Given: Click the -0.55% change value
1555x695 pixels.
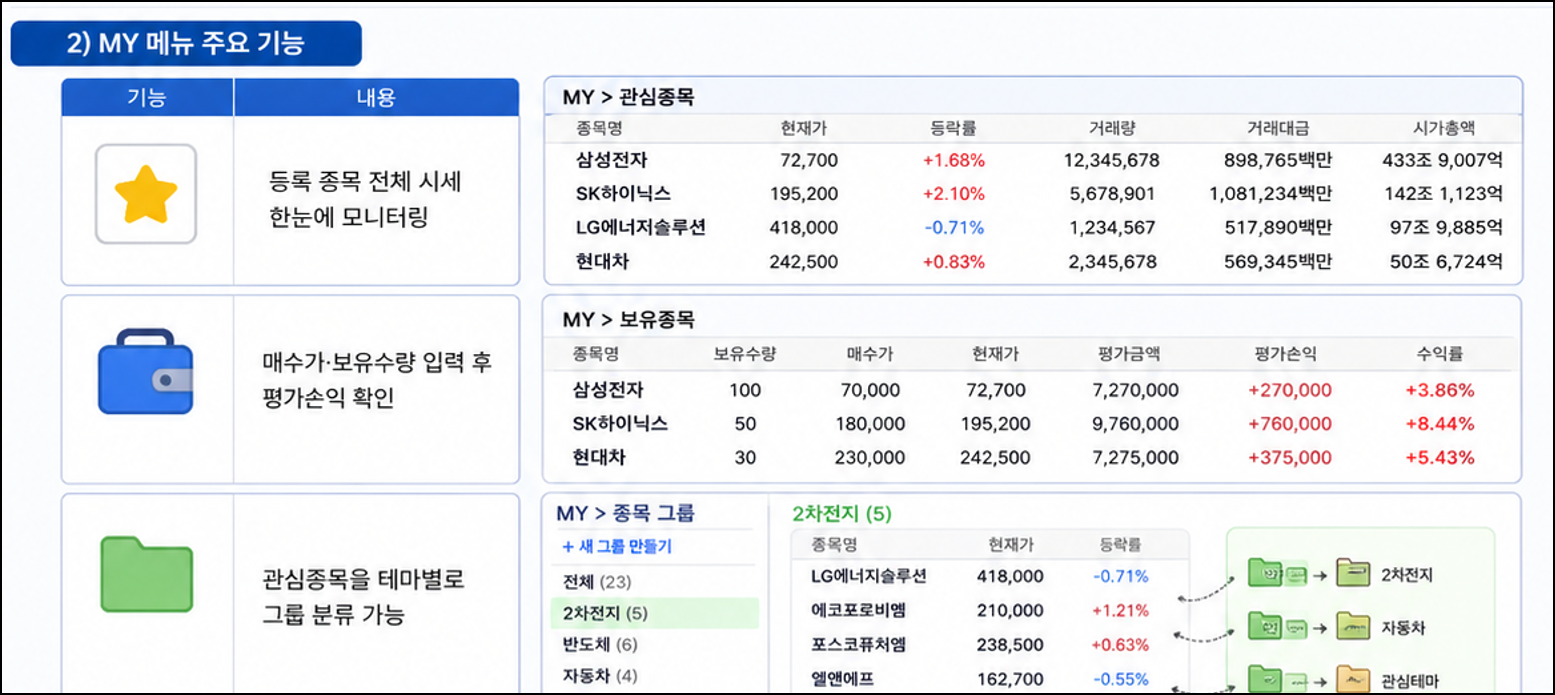Looking at the screenshot, I should 1120,679.
